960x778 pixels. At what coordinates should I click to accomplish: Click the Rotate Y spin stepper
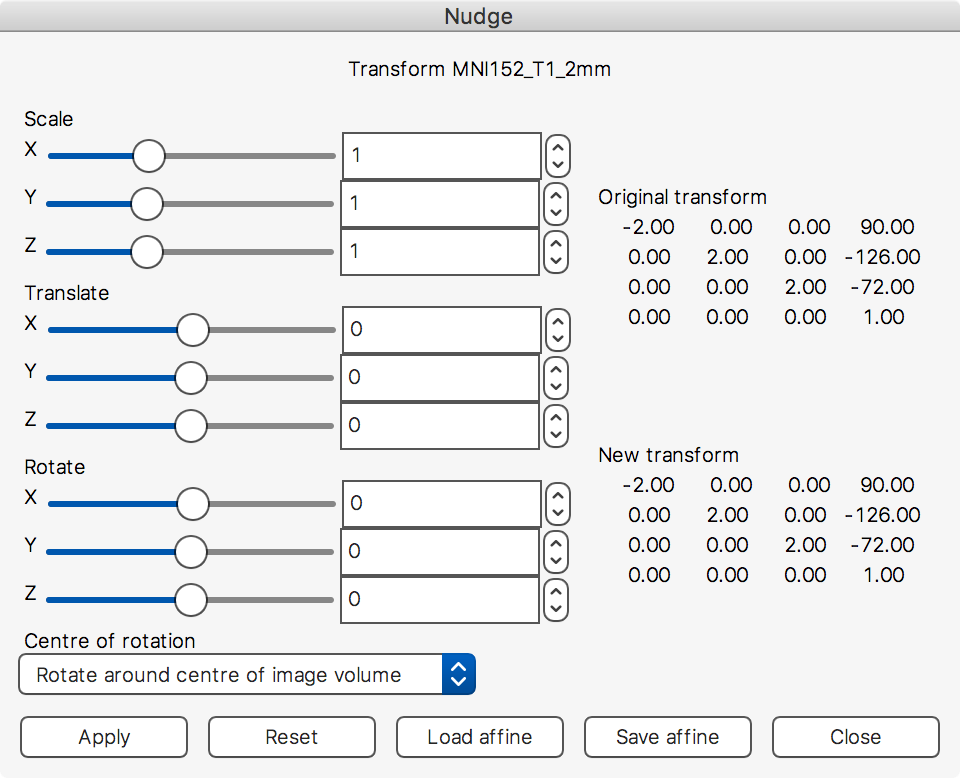[x=558, y=551]
